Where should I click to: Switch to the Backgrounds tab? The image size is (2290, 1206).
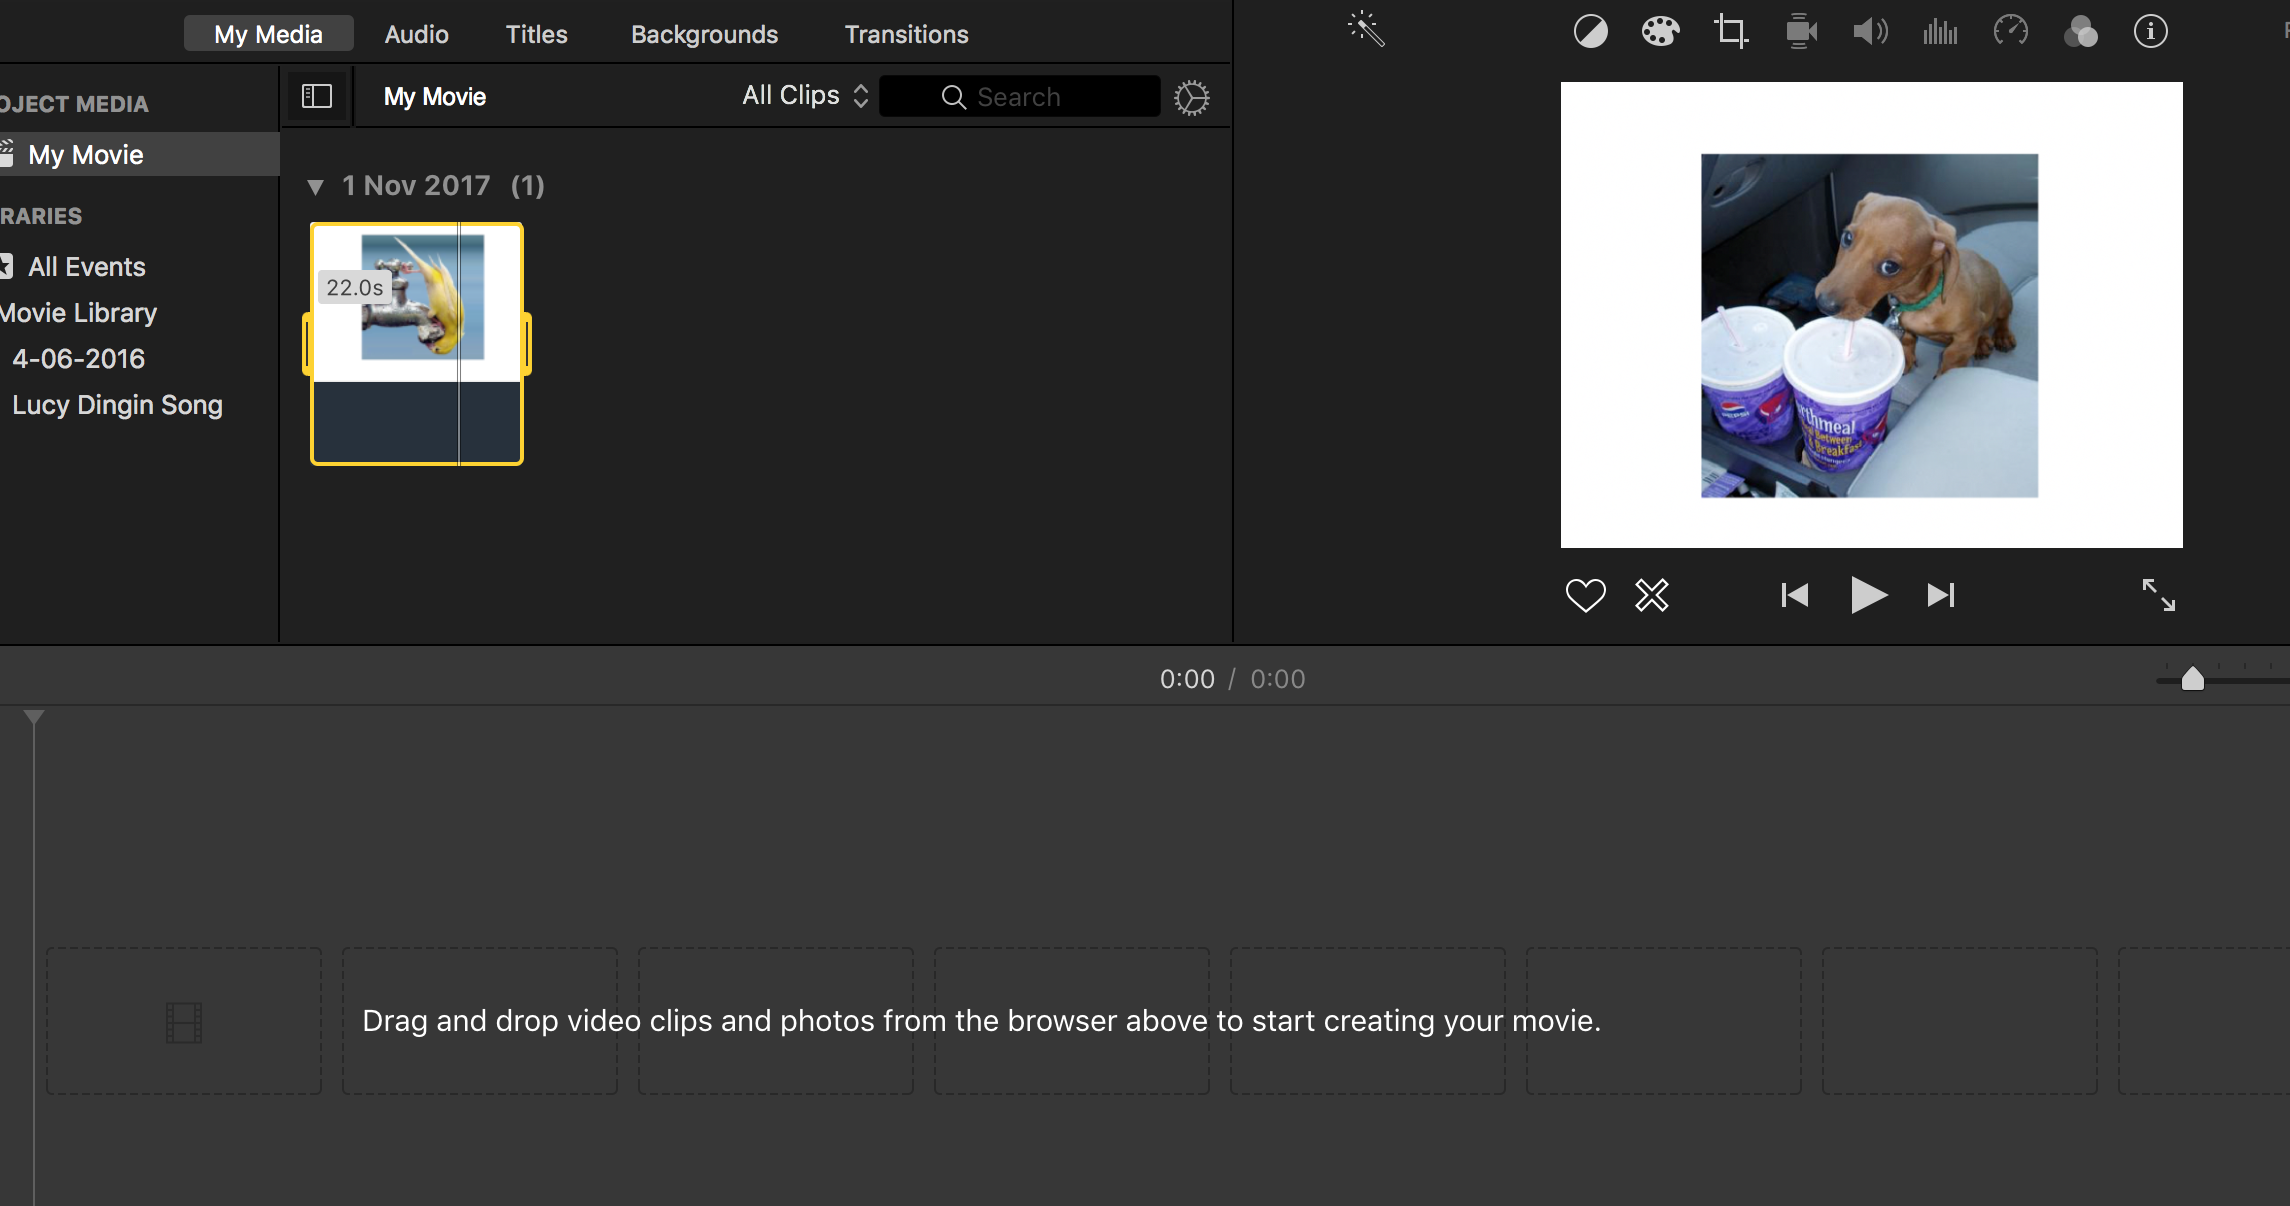coord(704,34)
